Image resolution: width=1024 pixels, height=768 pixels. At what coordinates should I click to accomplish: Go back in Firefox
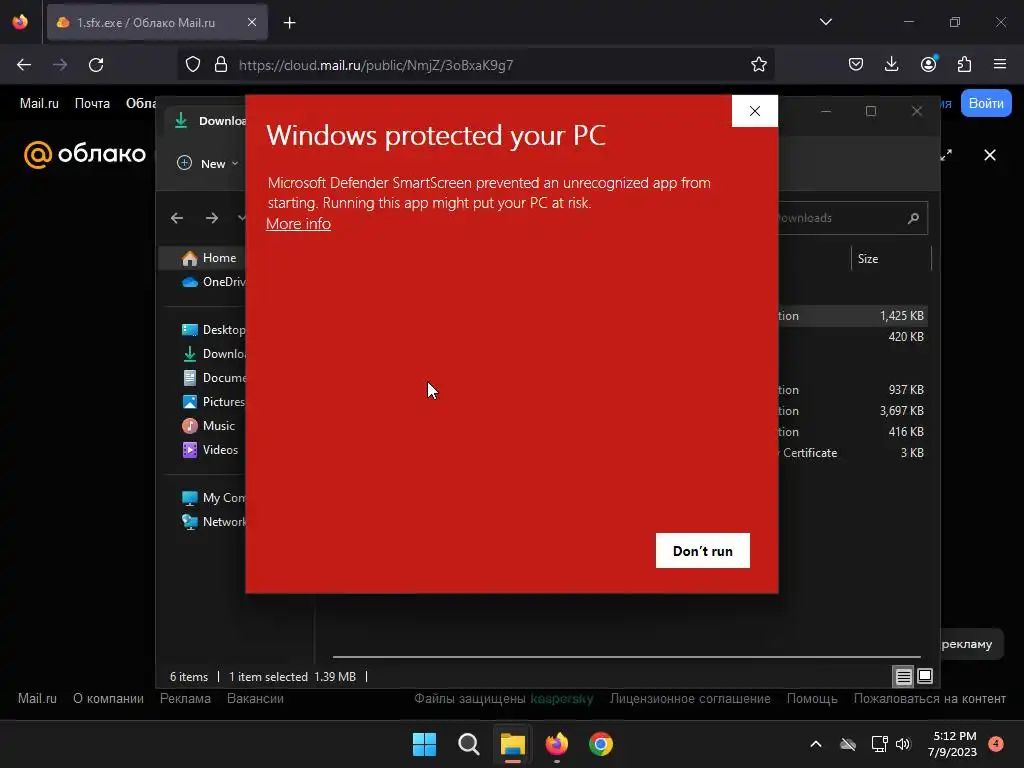24,65
